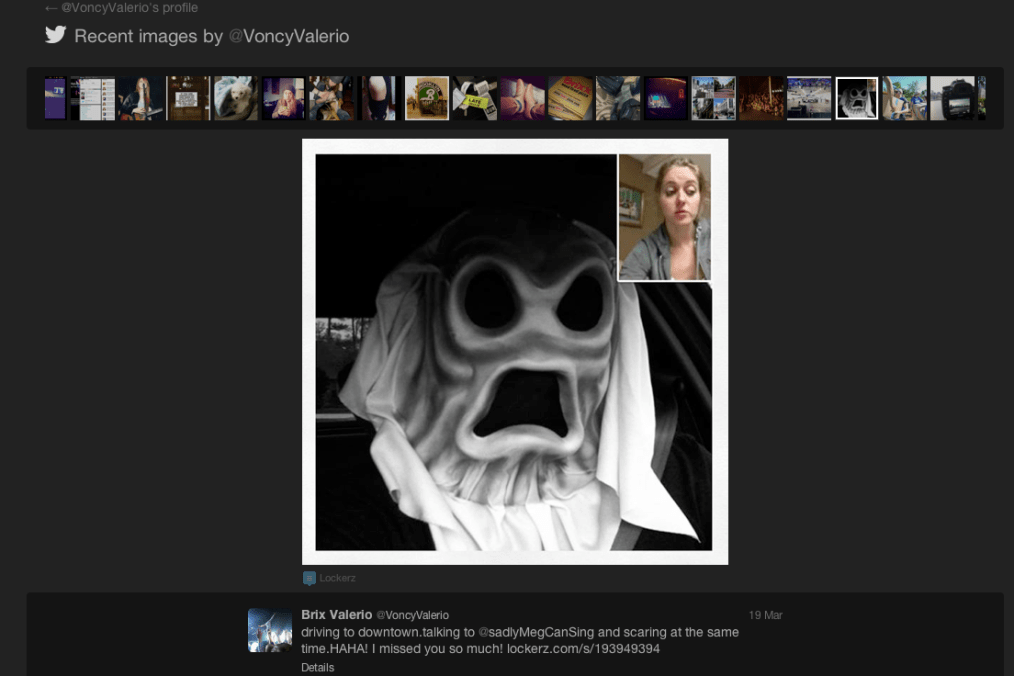The width and height of the screenshot is (1014, 676).
Task: Click the Lockerz label under the photo
Action: point(337,578)
